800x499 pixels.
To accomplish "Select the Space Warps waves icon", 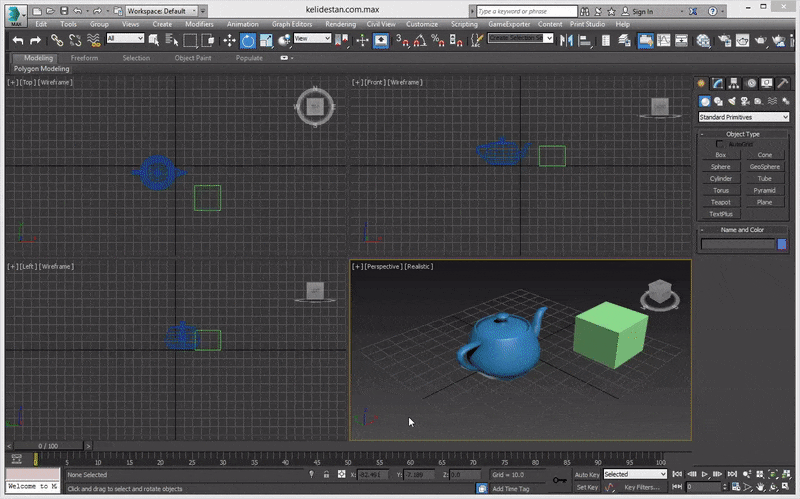I will coord(772,102).
